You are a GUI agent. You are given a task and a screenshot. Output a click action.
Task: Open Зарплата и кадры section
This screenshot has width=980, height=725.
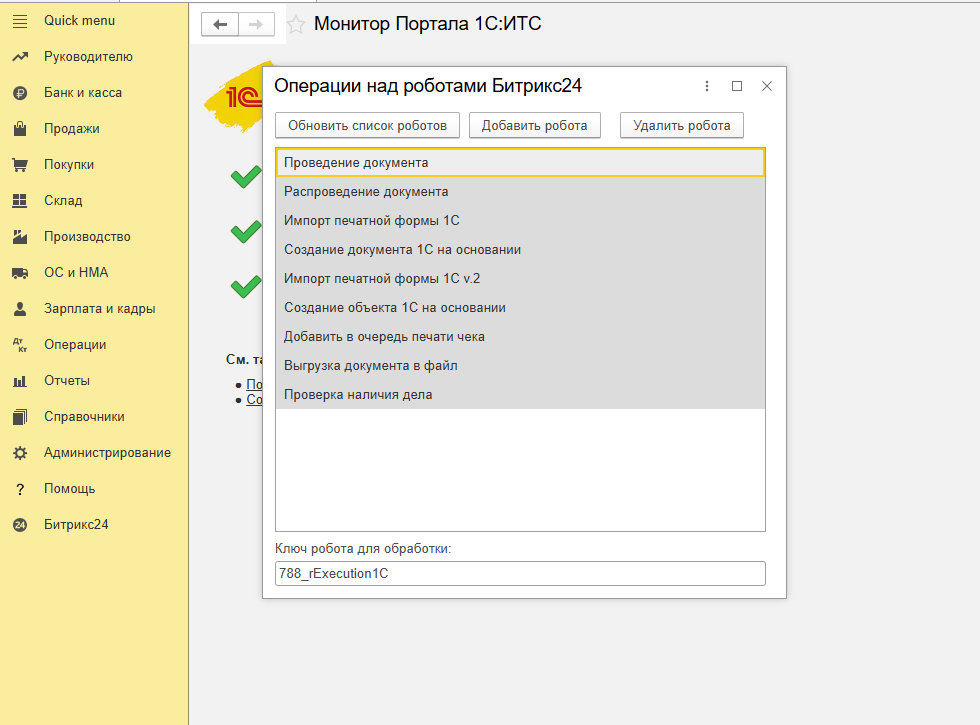click(x=99, y=309)
